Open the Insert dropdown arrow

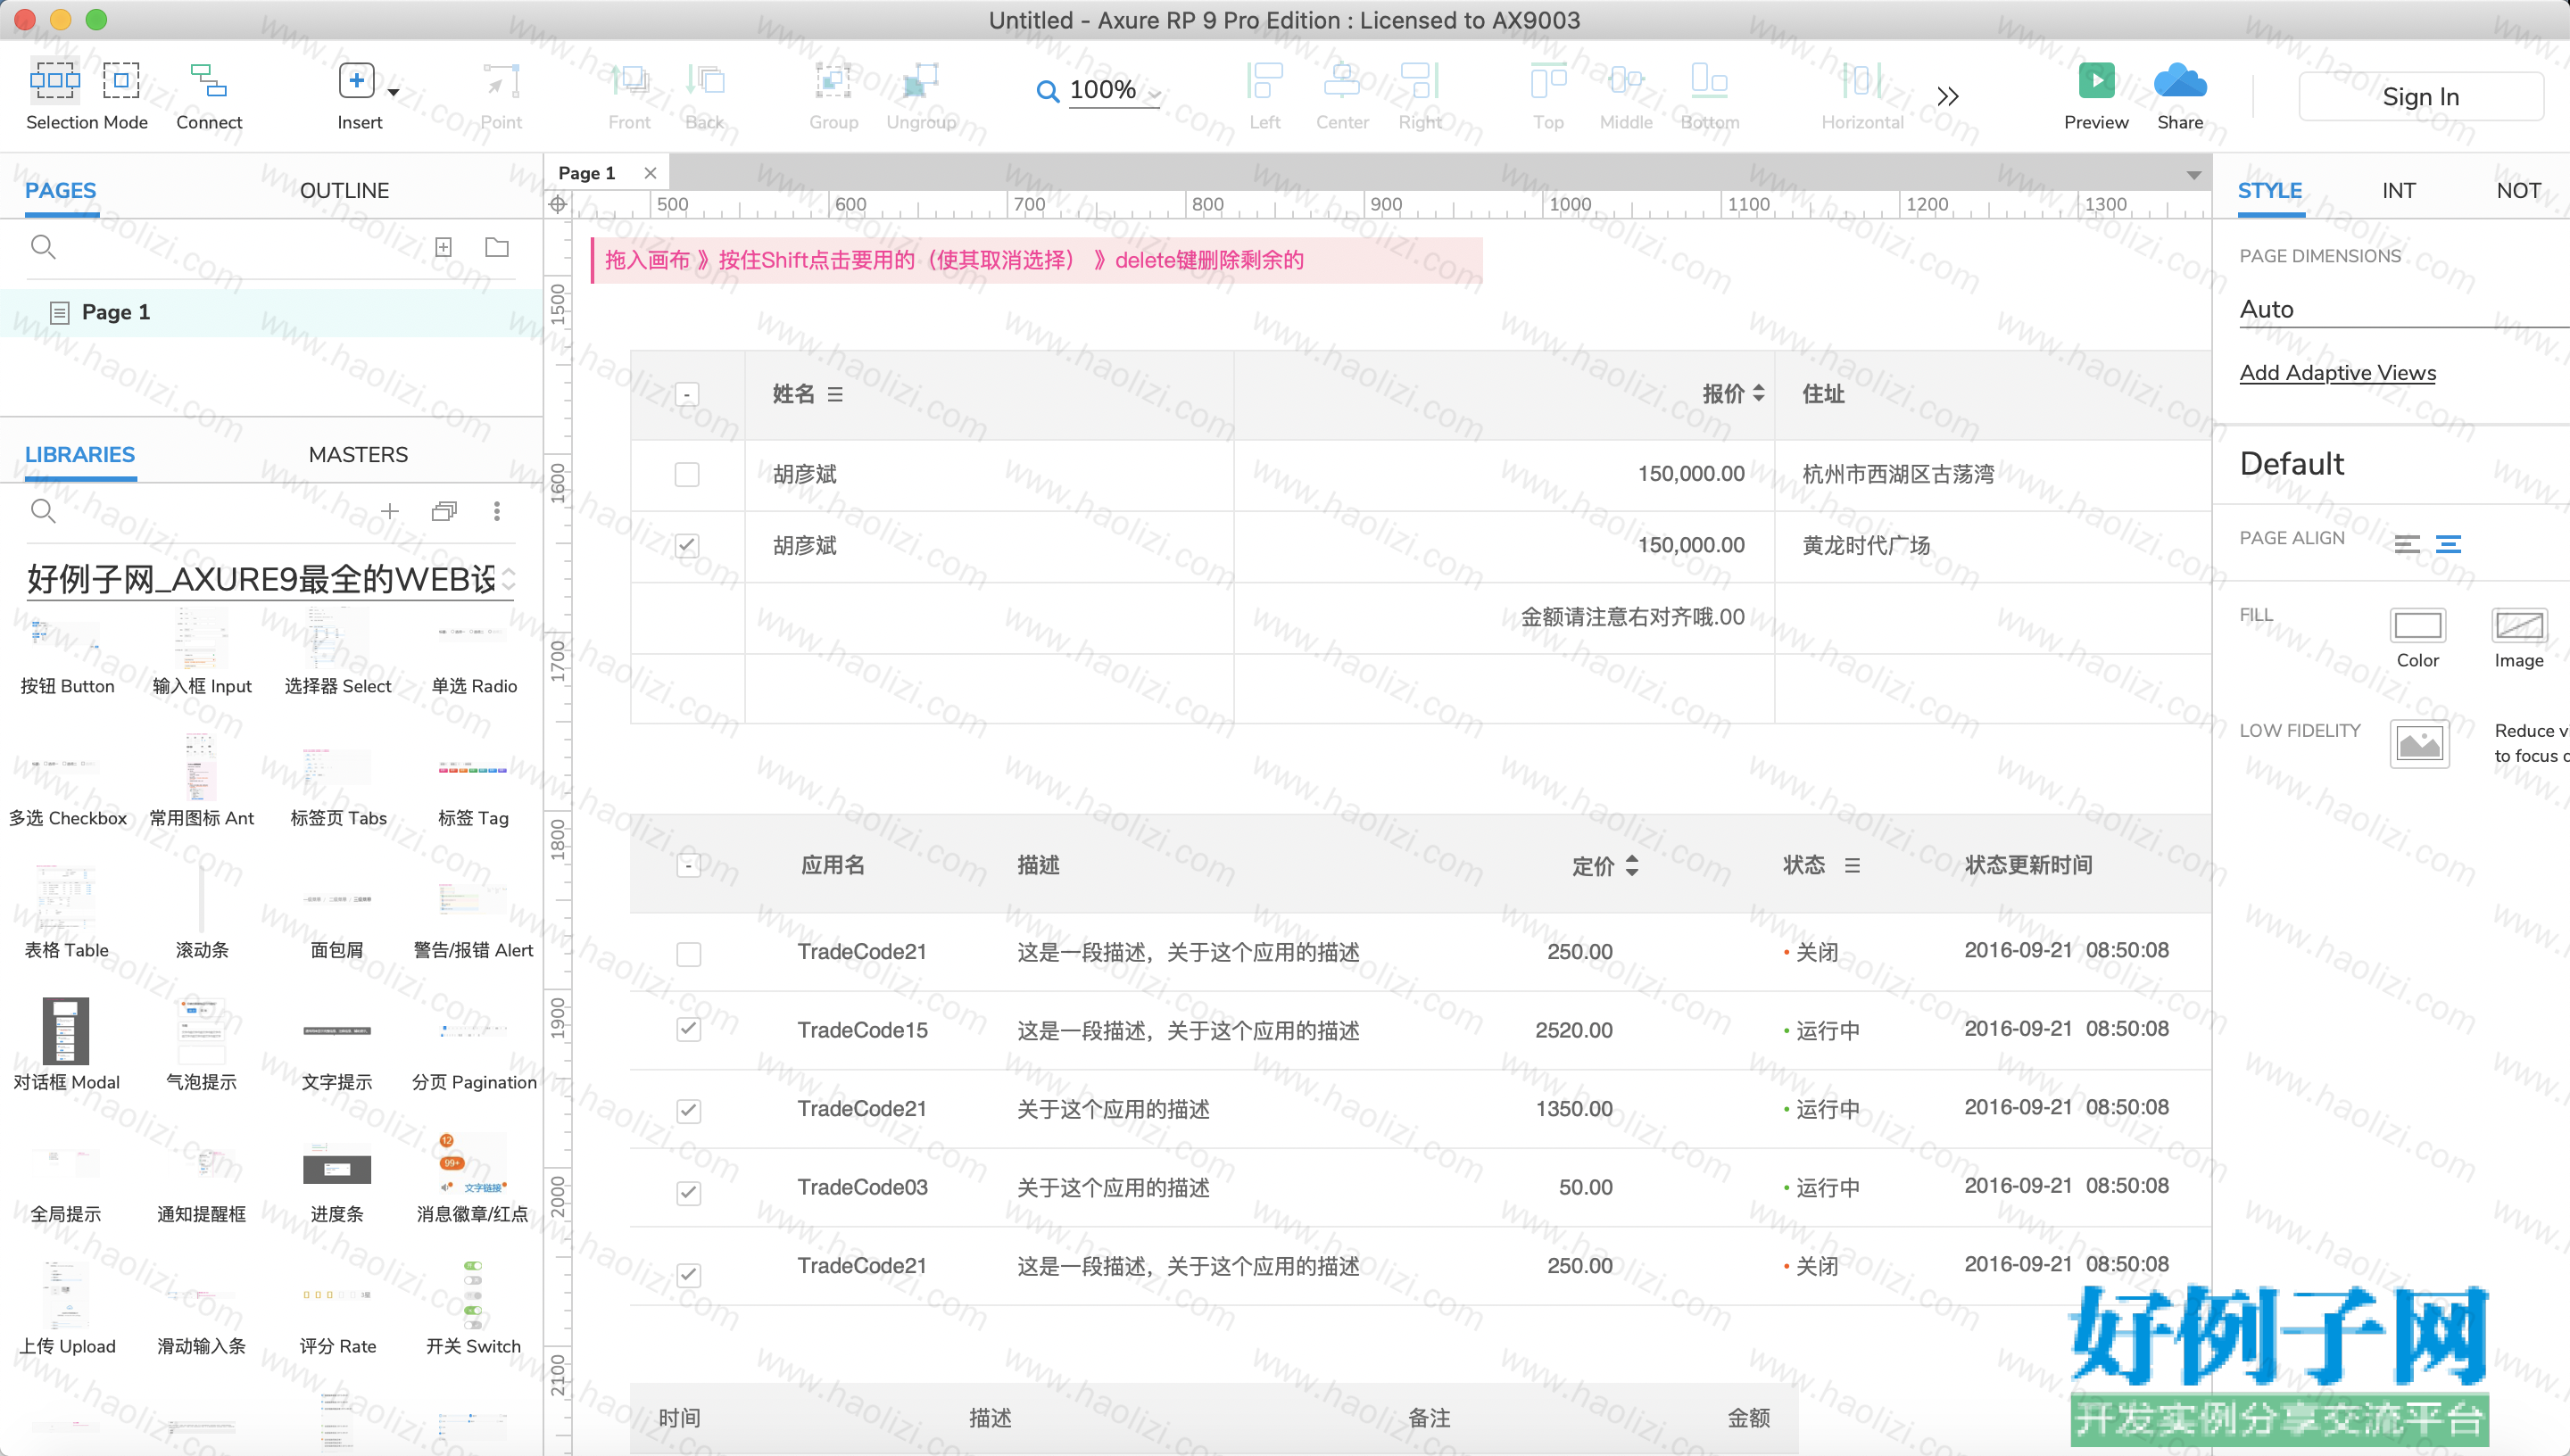pyautogui.click(x=393, y=93)
